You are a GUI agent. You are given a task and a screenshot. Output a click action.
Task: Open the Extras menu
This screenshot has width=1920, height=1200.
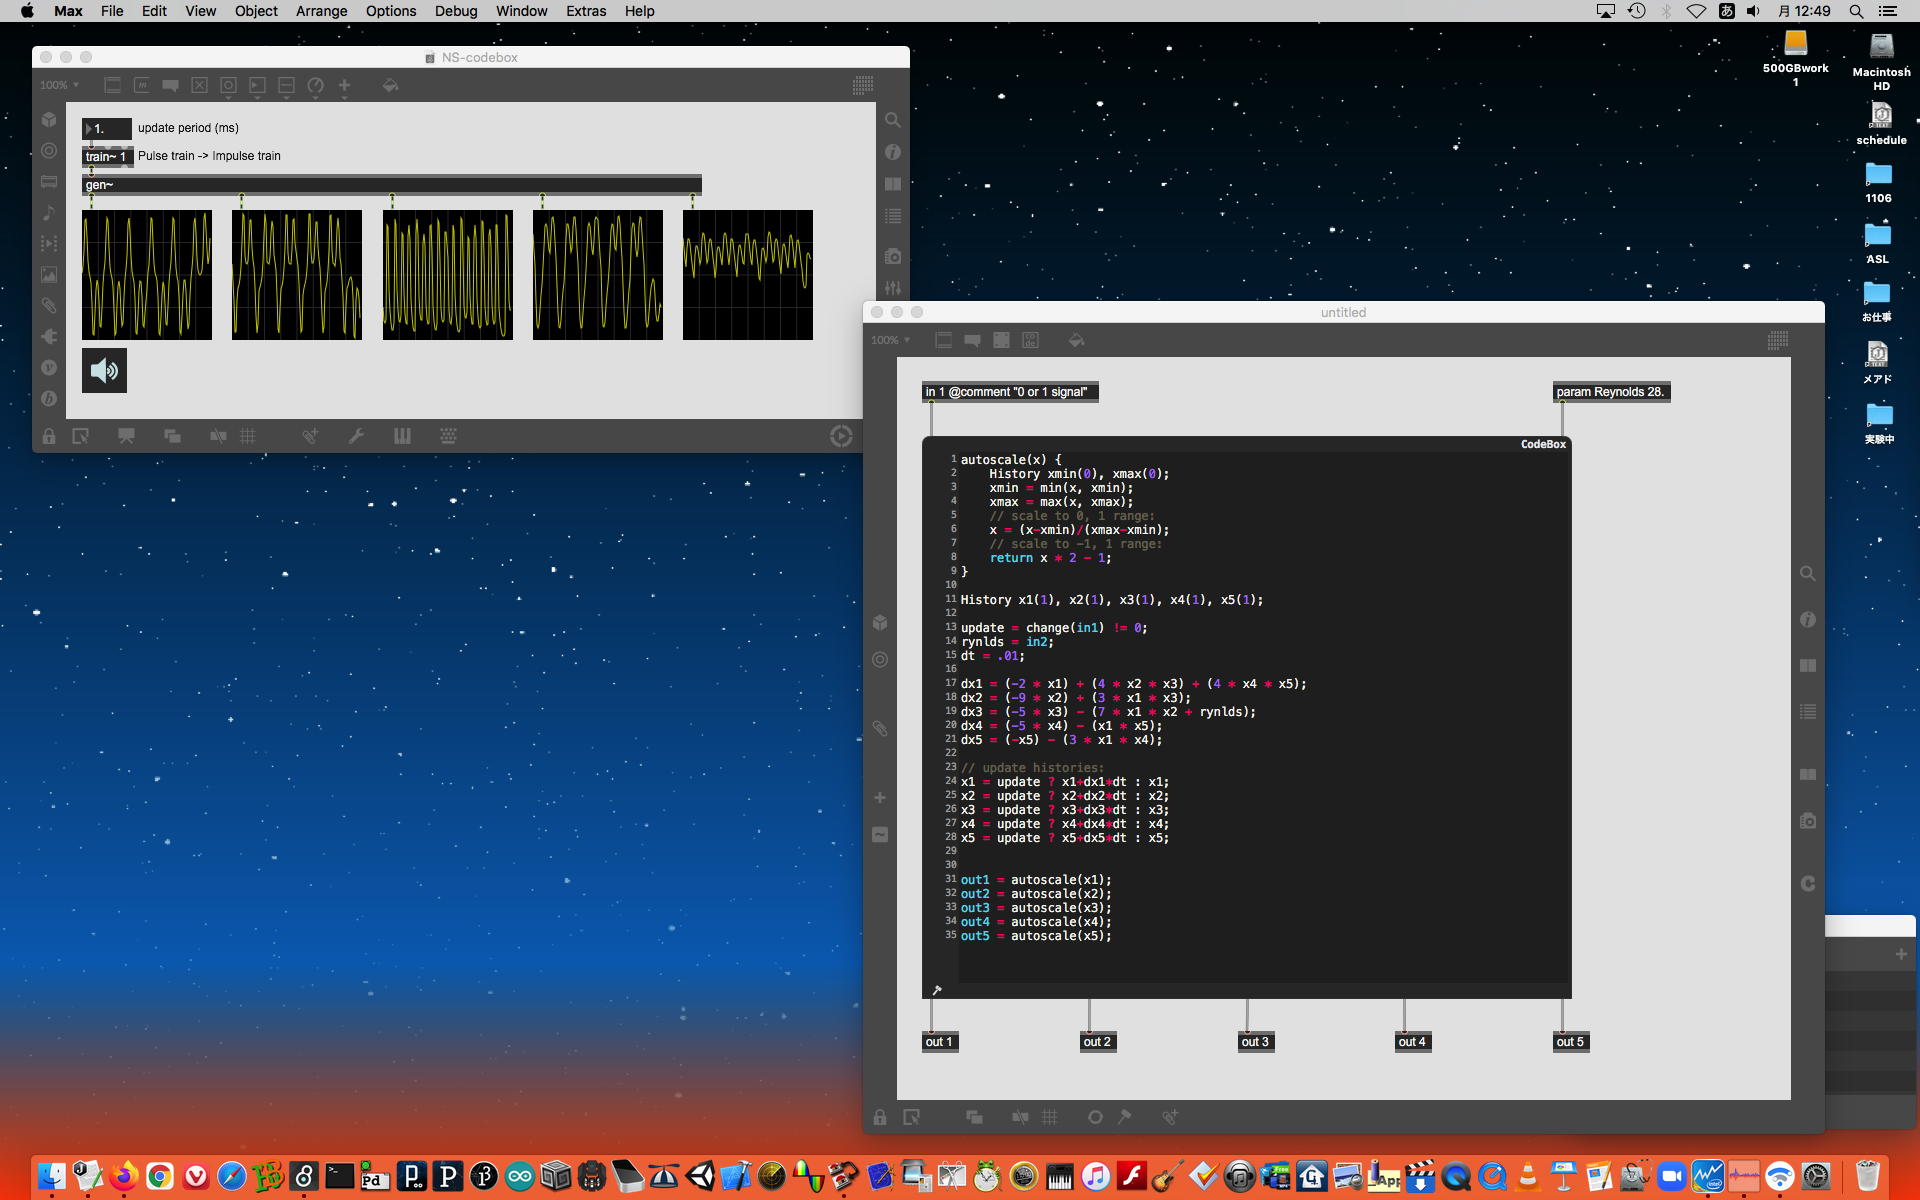pos(585,11)
